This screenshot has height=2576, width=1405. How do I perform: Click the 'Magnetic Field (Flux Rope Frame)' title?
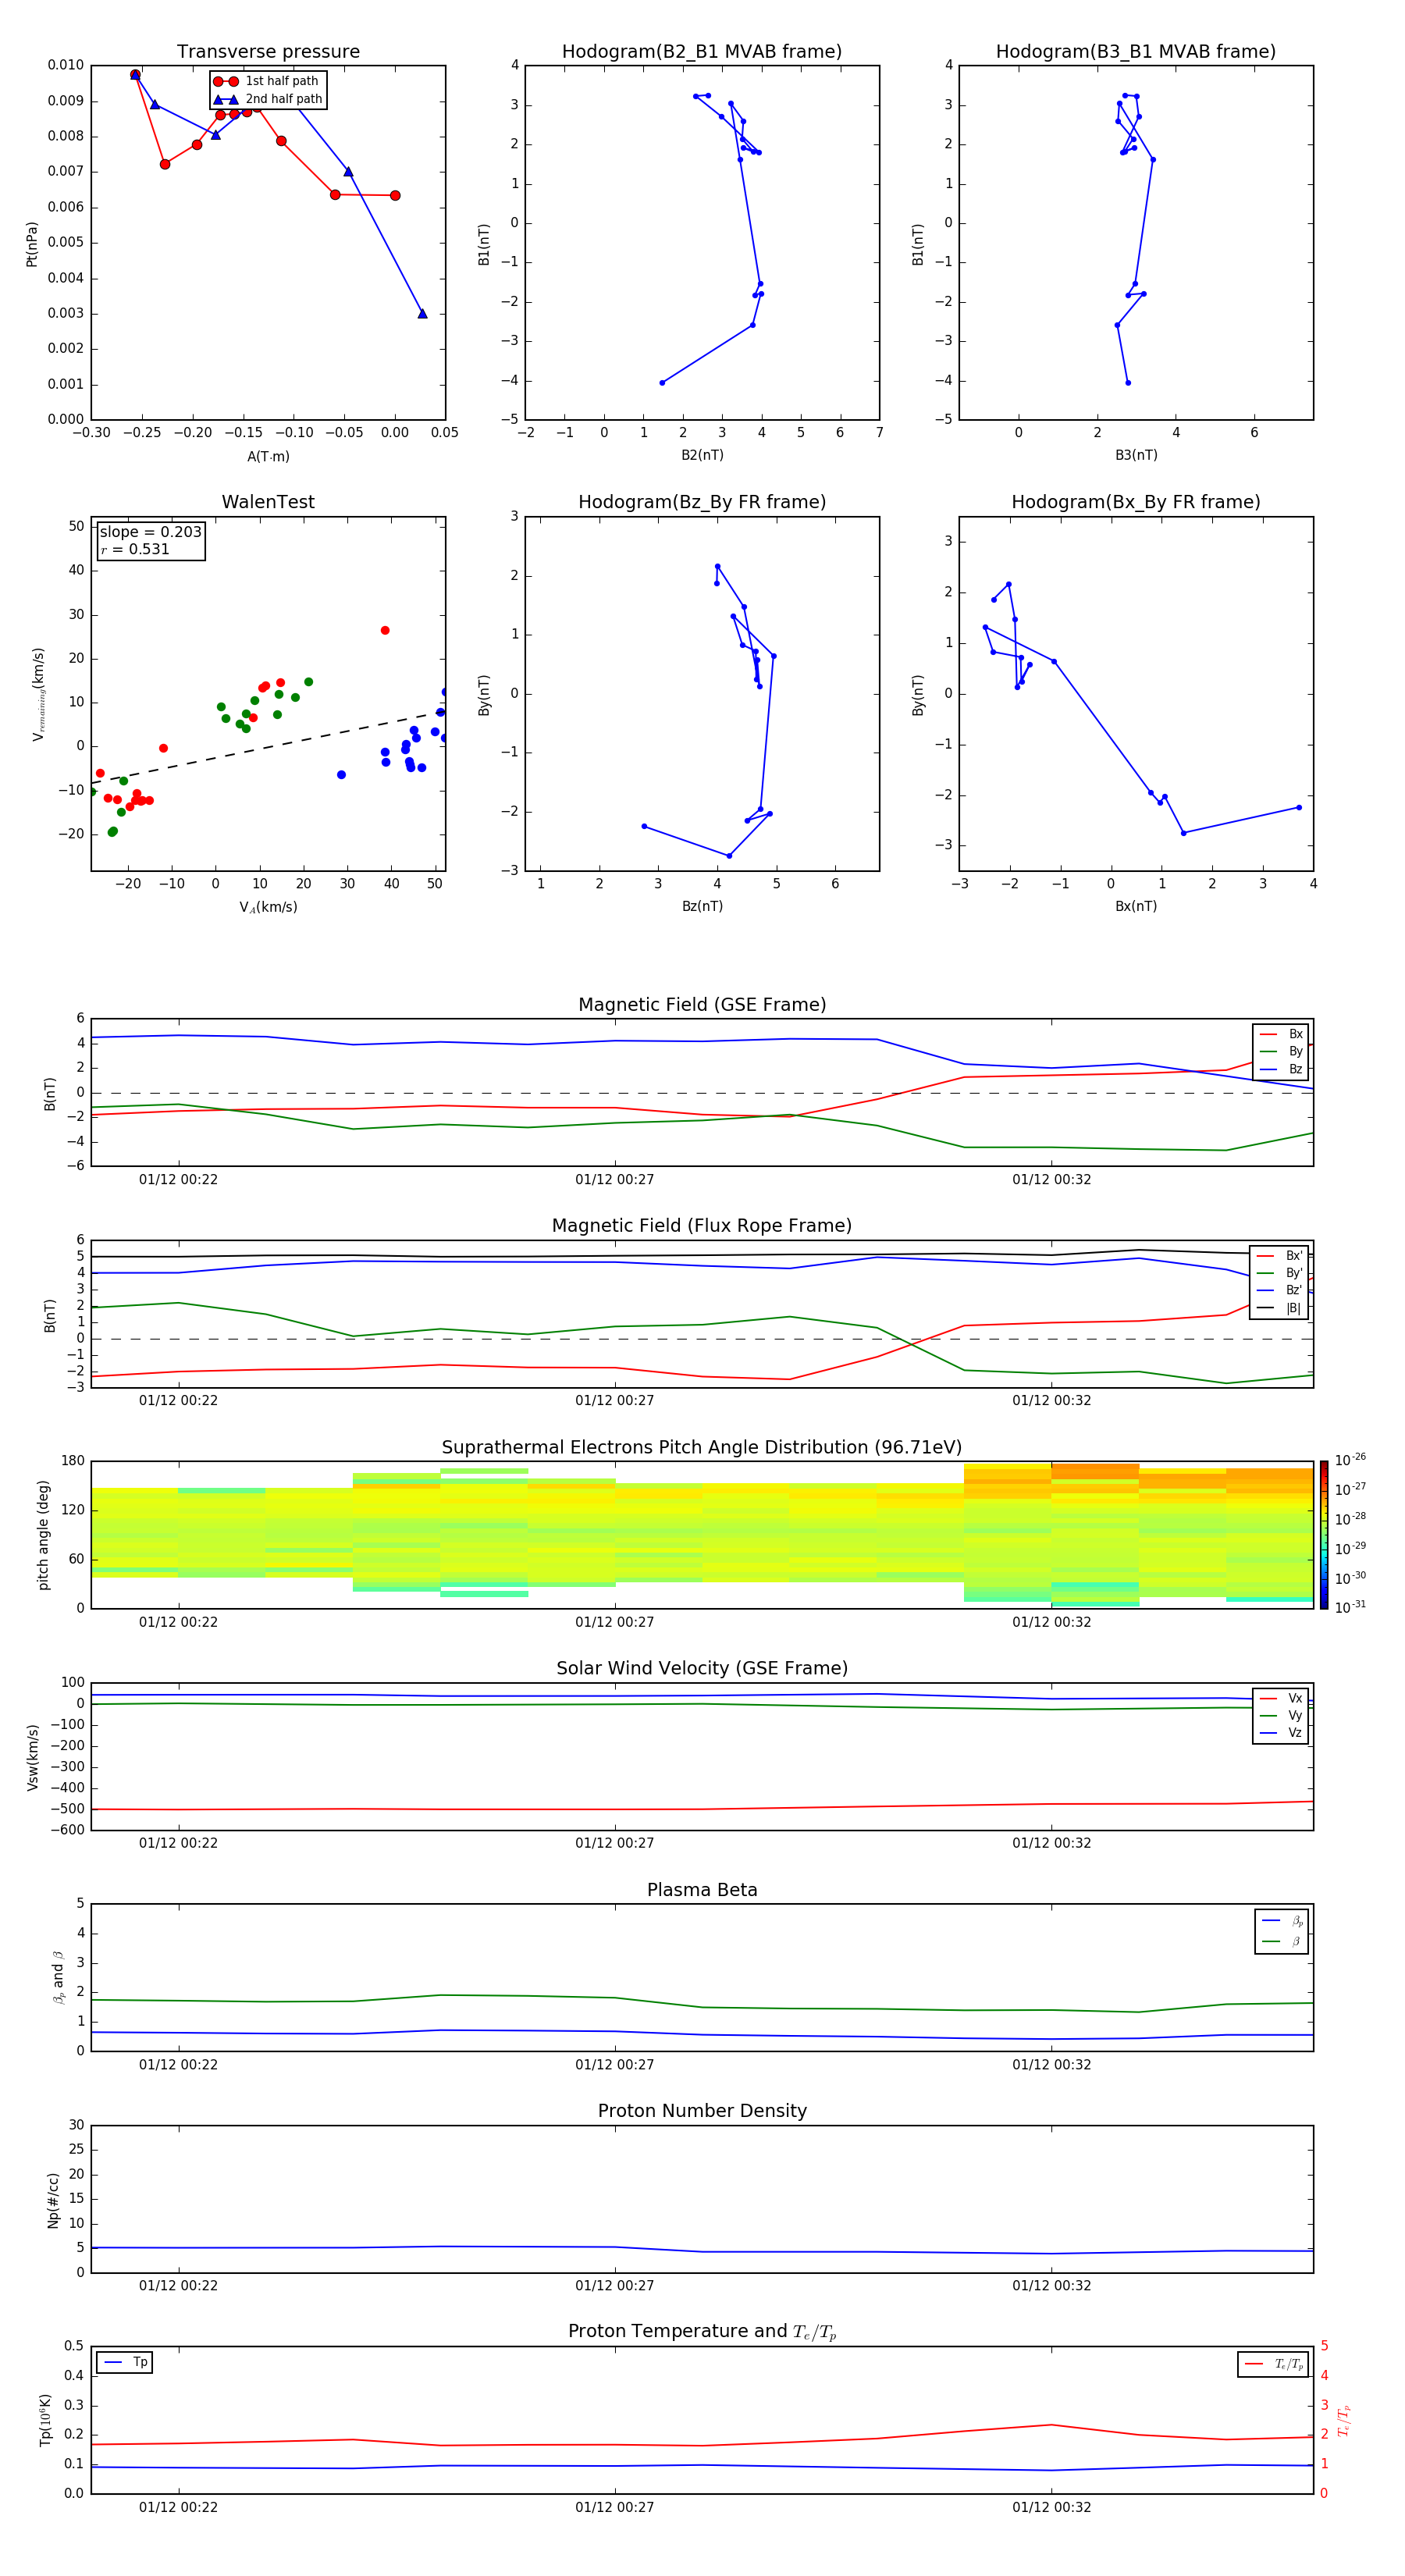pos(702,1226)
